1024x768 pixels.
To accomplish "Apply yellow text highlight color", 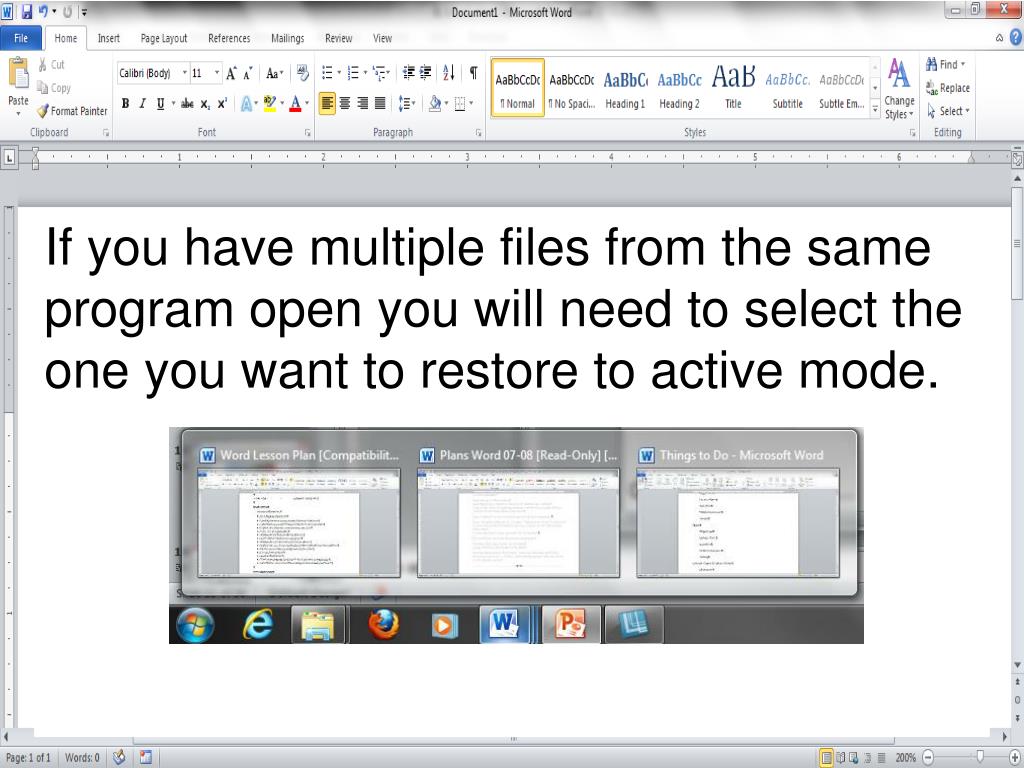I will pyautogui.click(x=269, y=103).
